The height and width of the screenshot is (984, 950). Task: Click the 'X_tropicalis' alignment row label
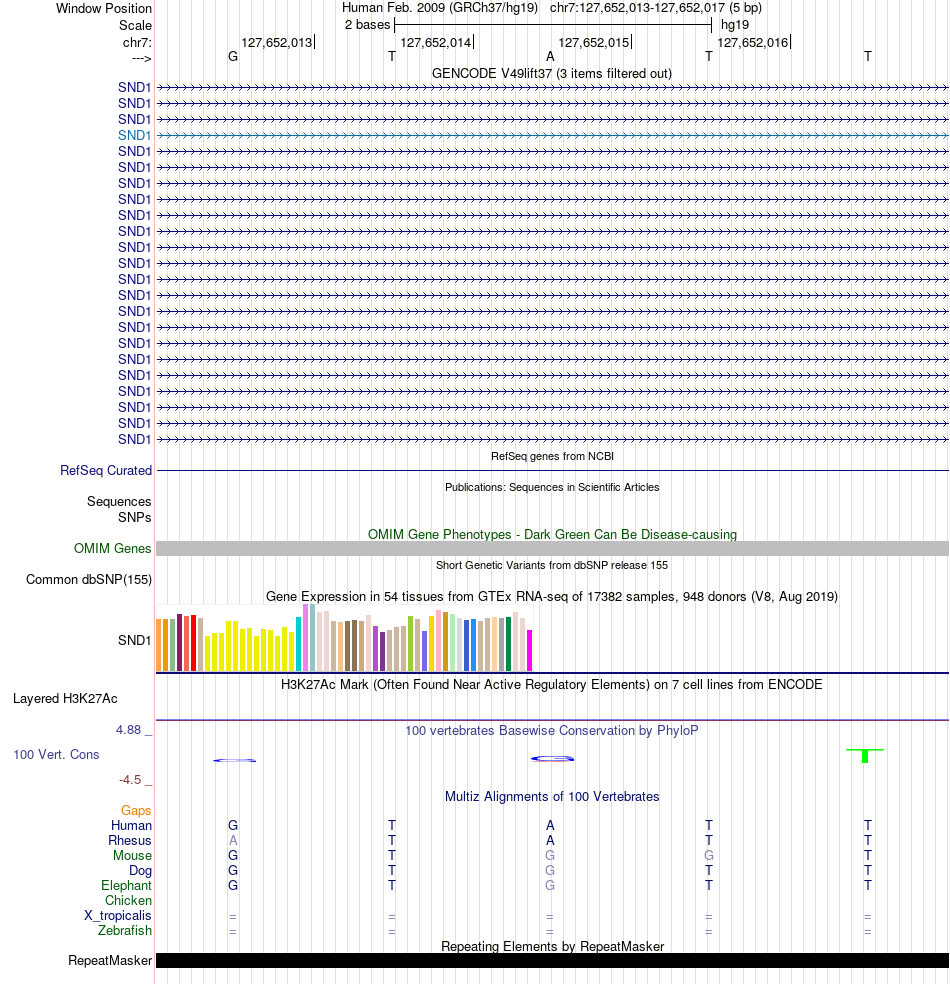118,916
